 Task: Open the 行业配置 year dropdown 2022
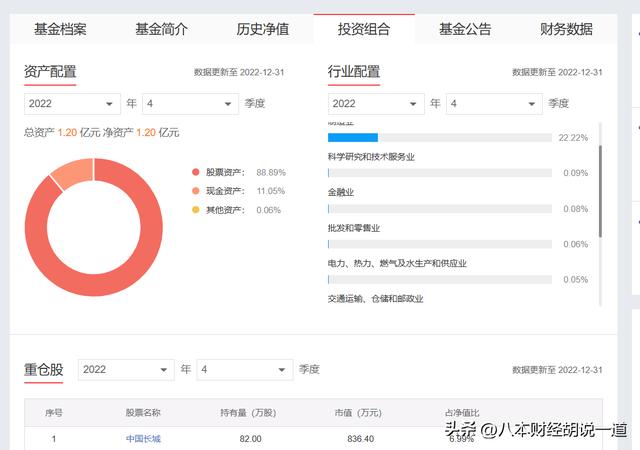[x=376, y=104]
